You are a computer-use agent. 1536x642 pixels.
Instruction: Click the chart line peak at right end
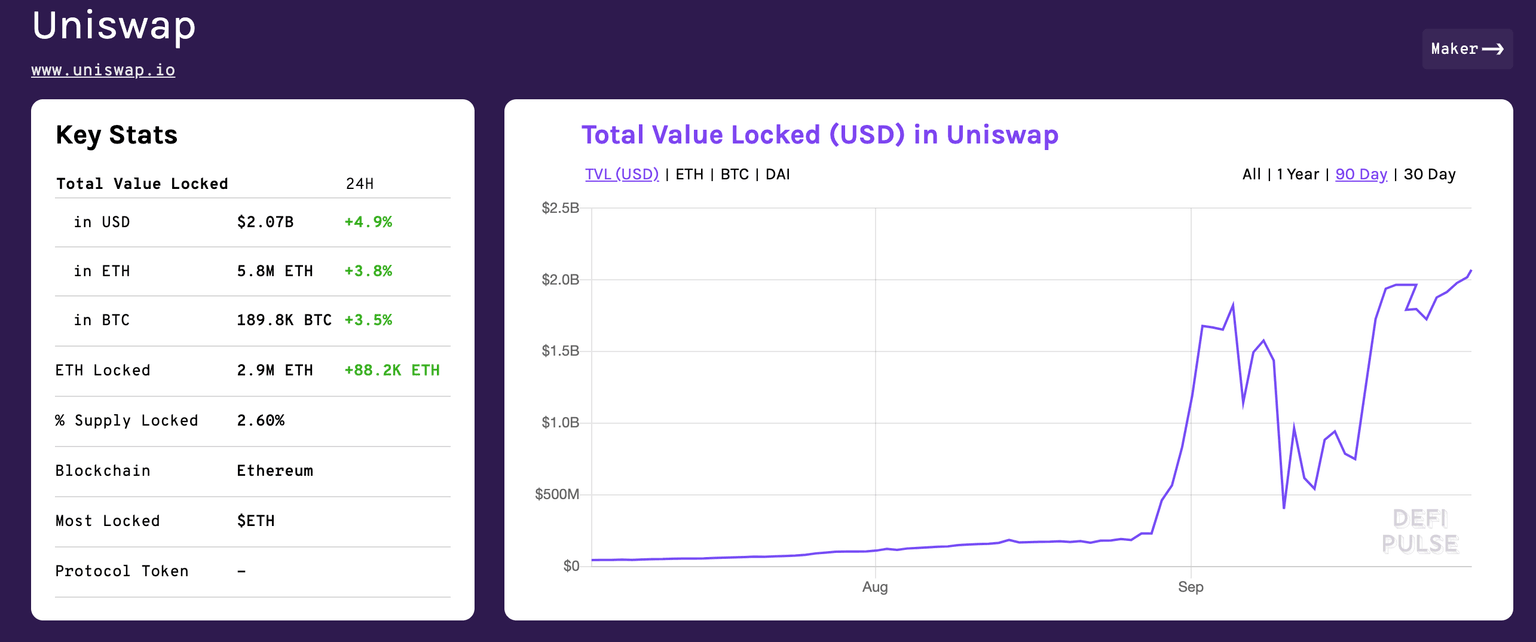pos(1471,271)
